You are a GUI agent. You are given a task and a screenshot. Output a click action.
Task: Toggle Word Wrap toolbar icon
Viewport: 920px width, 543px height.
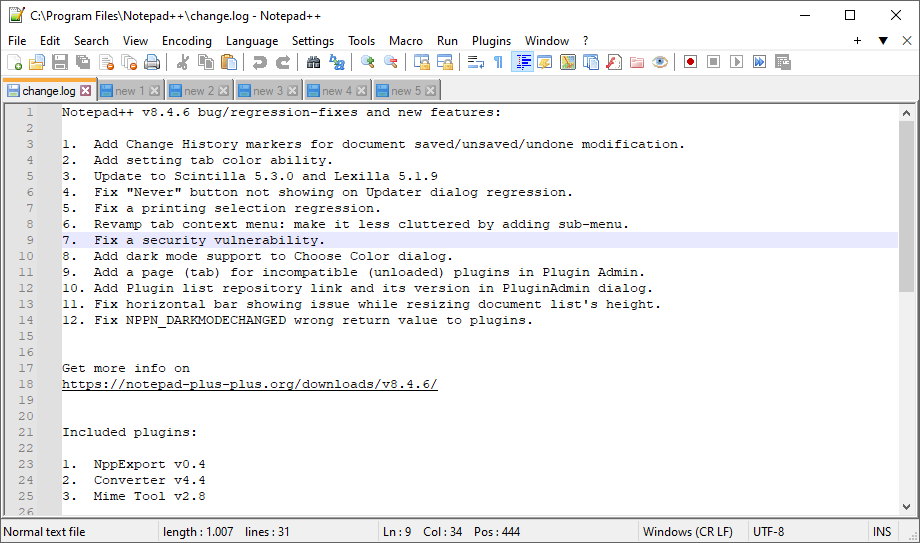[x=475, y=62]
